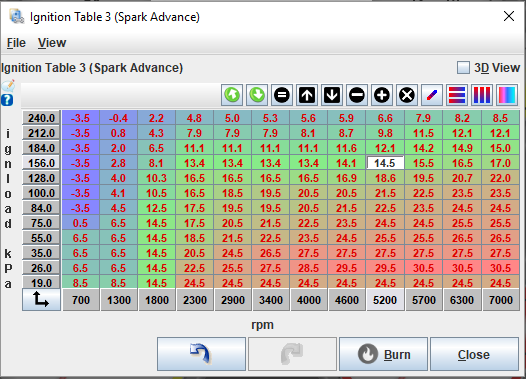The image size is (526, 379).
Task: Click the Close button
Action: (474, 354)
